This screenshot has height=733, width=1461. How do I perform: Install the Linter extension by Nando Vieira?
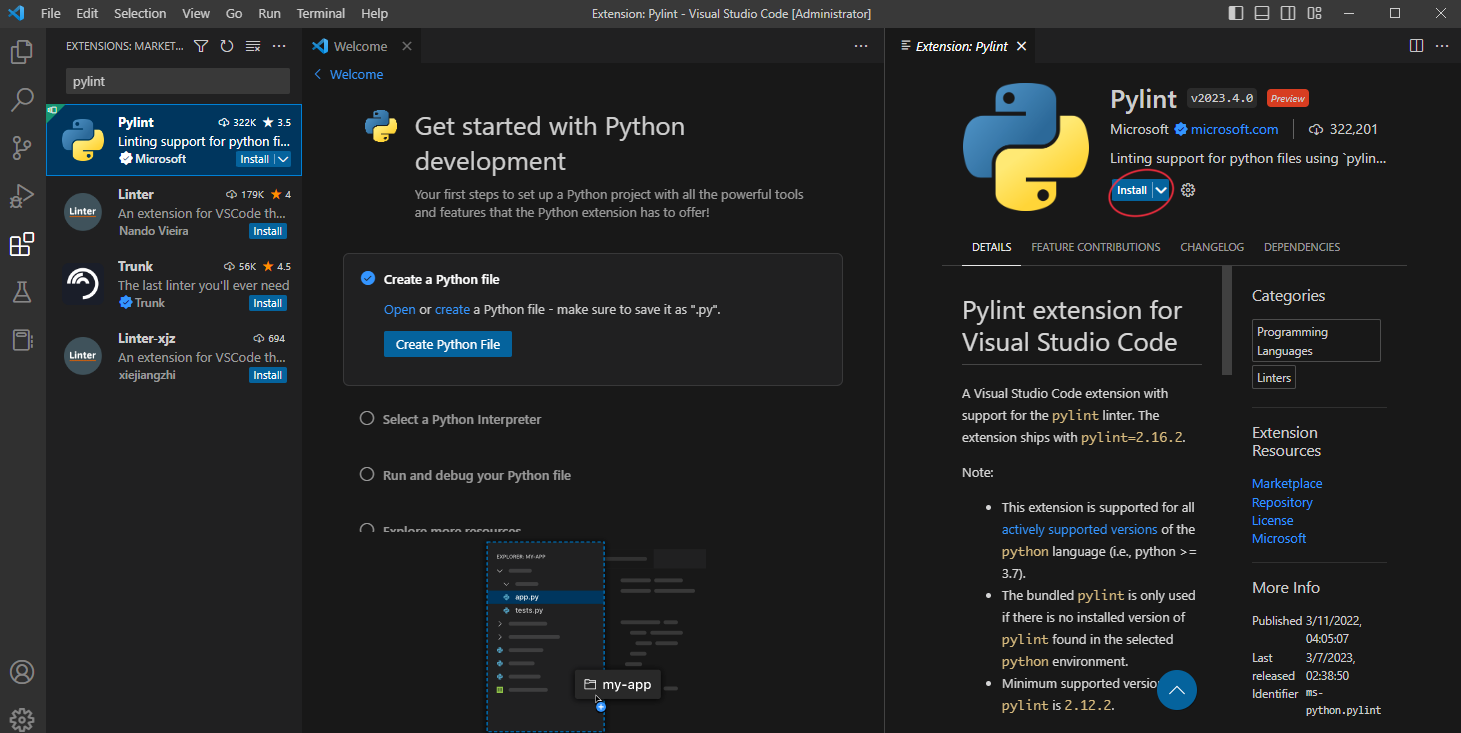(x=267, y=231)
